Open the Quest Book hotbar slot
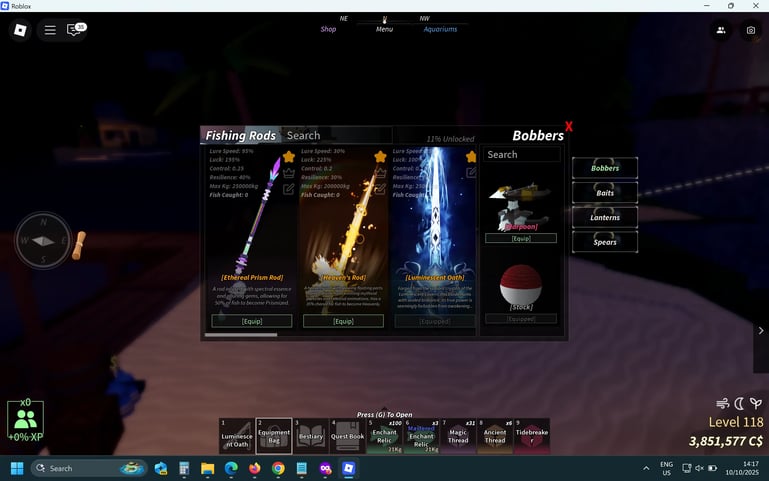Viewport: 769px width, 481px height. [348, 436]
